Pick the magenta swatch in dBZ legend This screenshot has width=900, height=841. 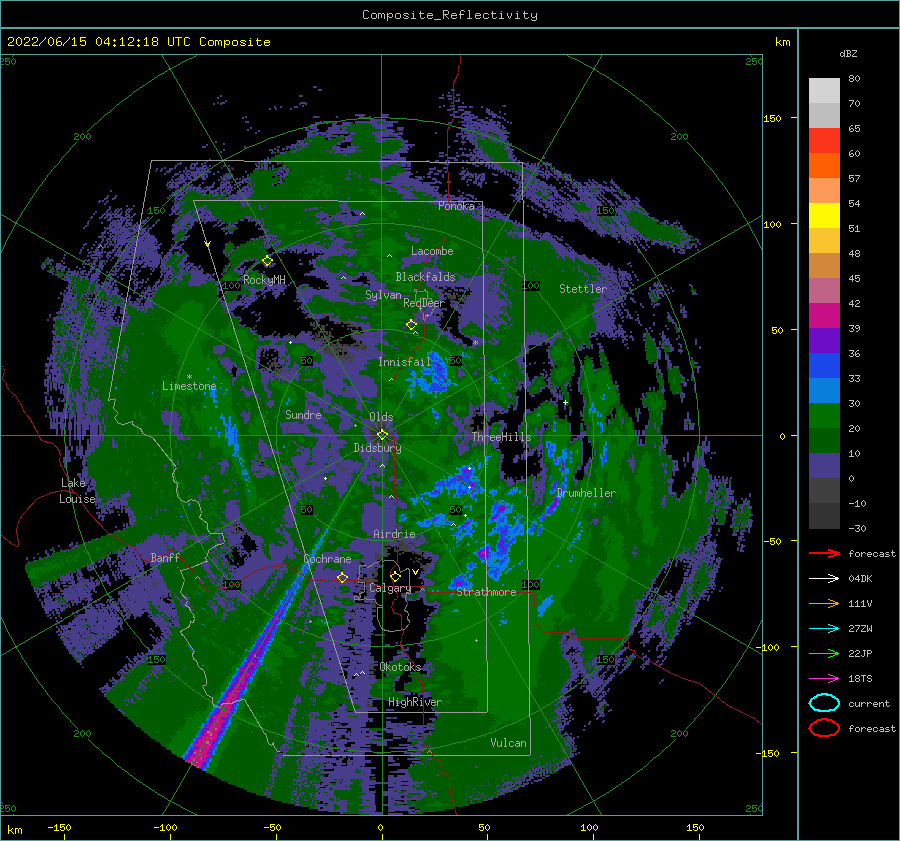pyautogui.click(x=824, y=315)
